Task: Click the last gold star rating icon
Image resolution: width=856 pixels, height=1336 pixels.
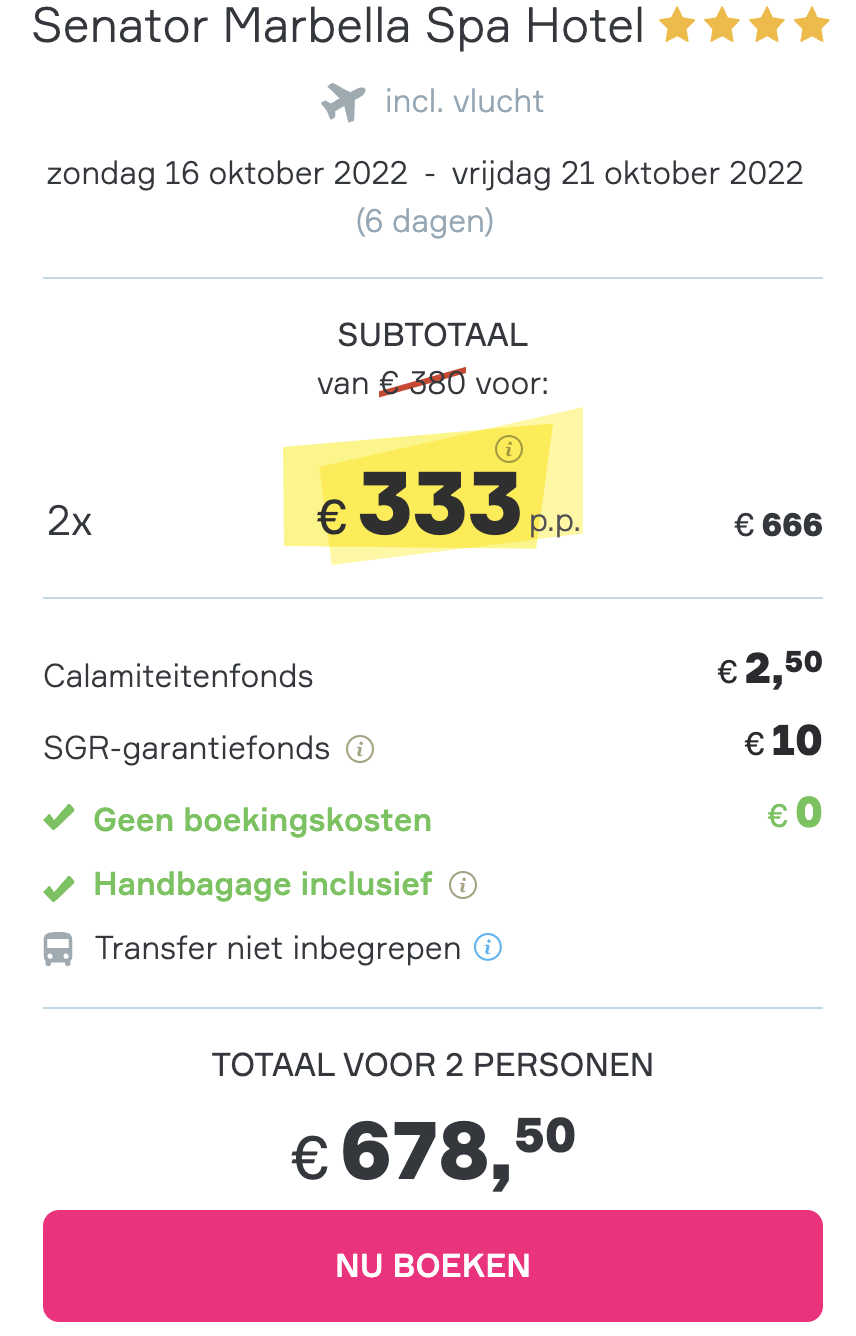Action: pyautogui.click(x=812, y=27)
